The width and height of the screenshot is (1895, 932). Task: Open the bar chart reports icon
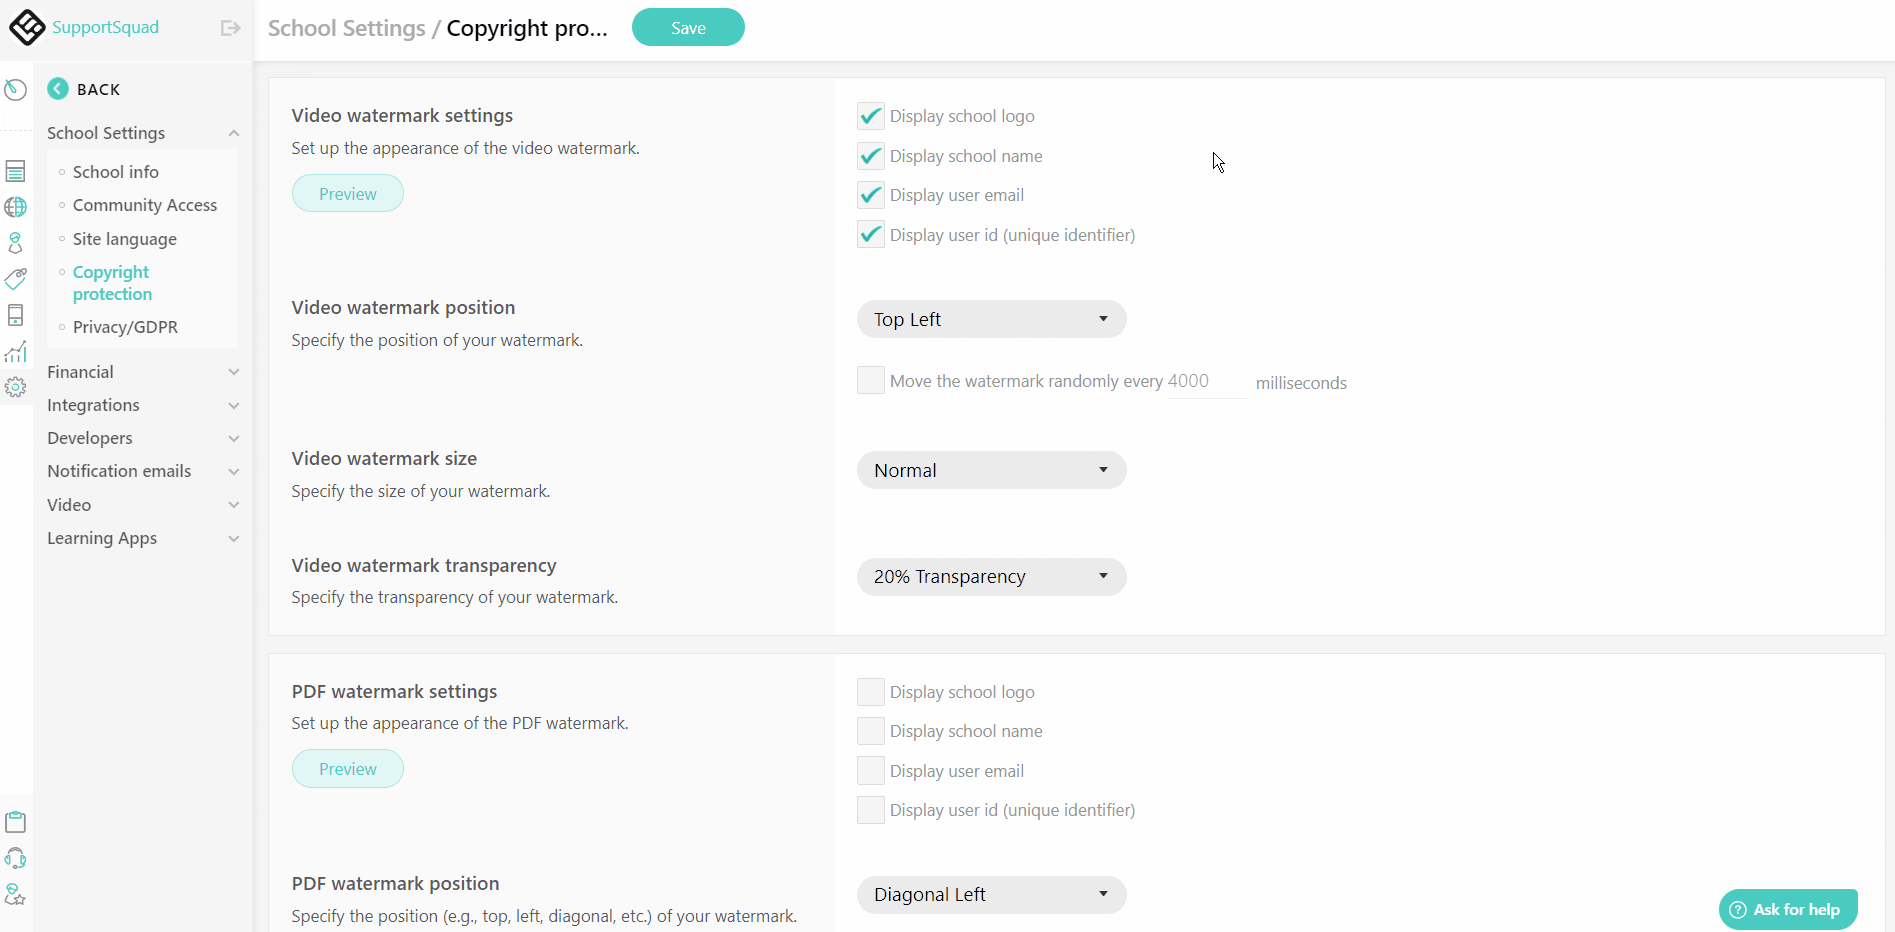tap(15, 352)
